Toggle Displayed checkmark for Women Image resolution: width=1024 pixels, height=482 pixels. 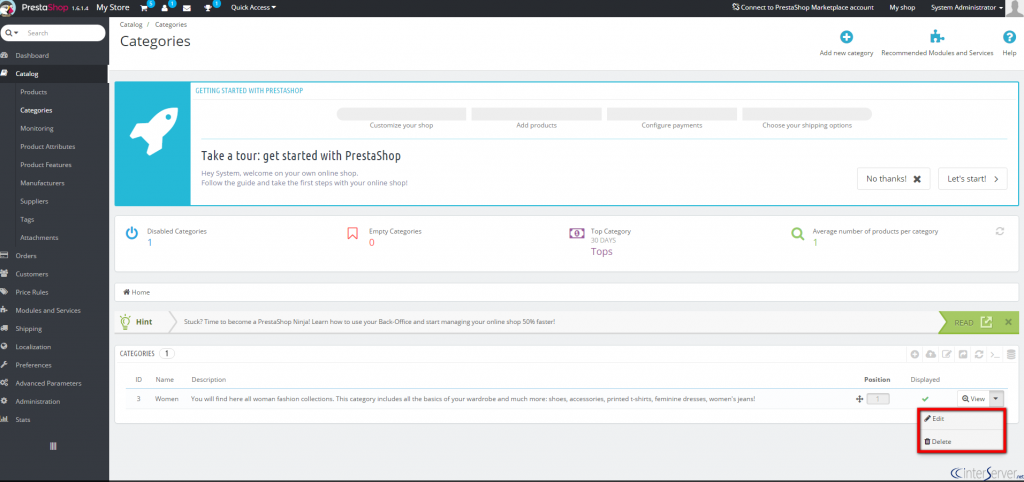tap(925, 398)
